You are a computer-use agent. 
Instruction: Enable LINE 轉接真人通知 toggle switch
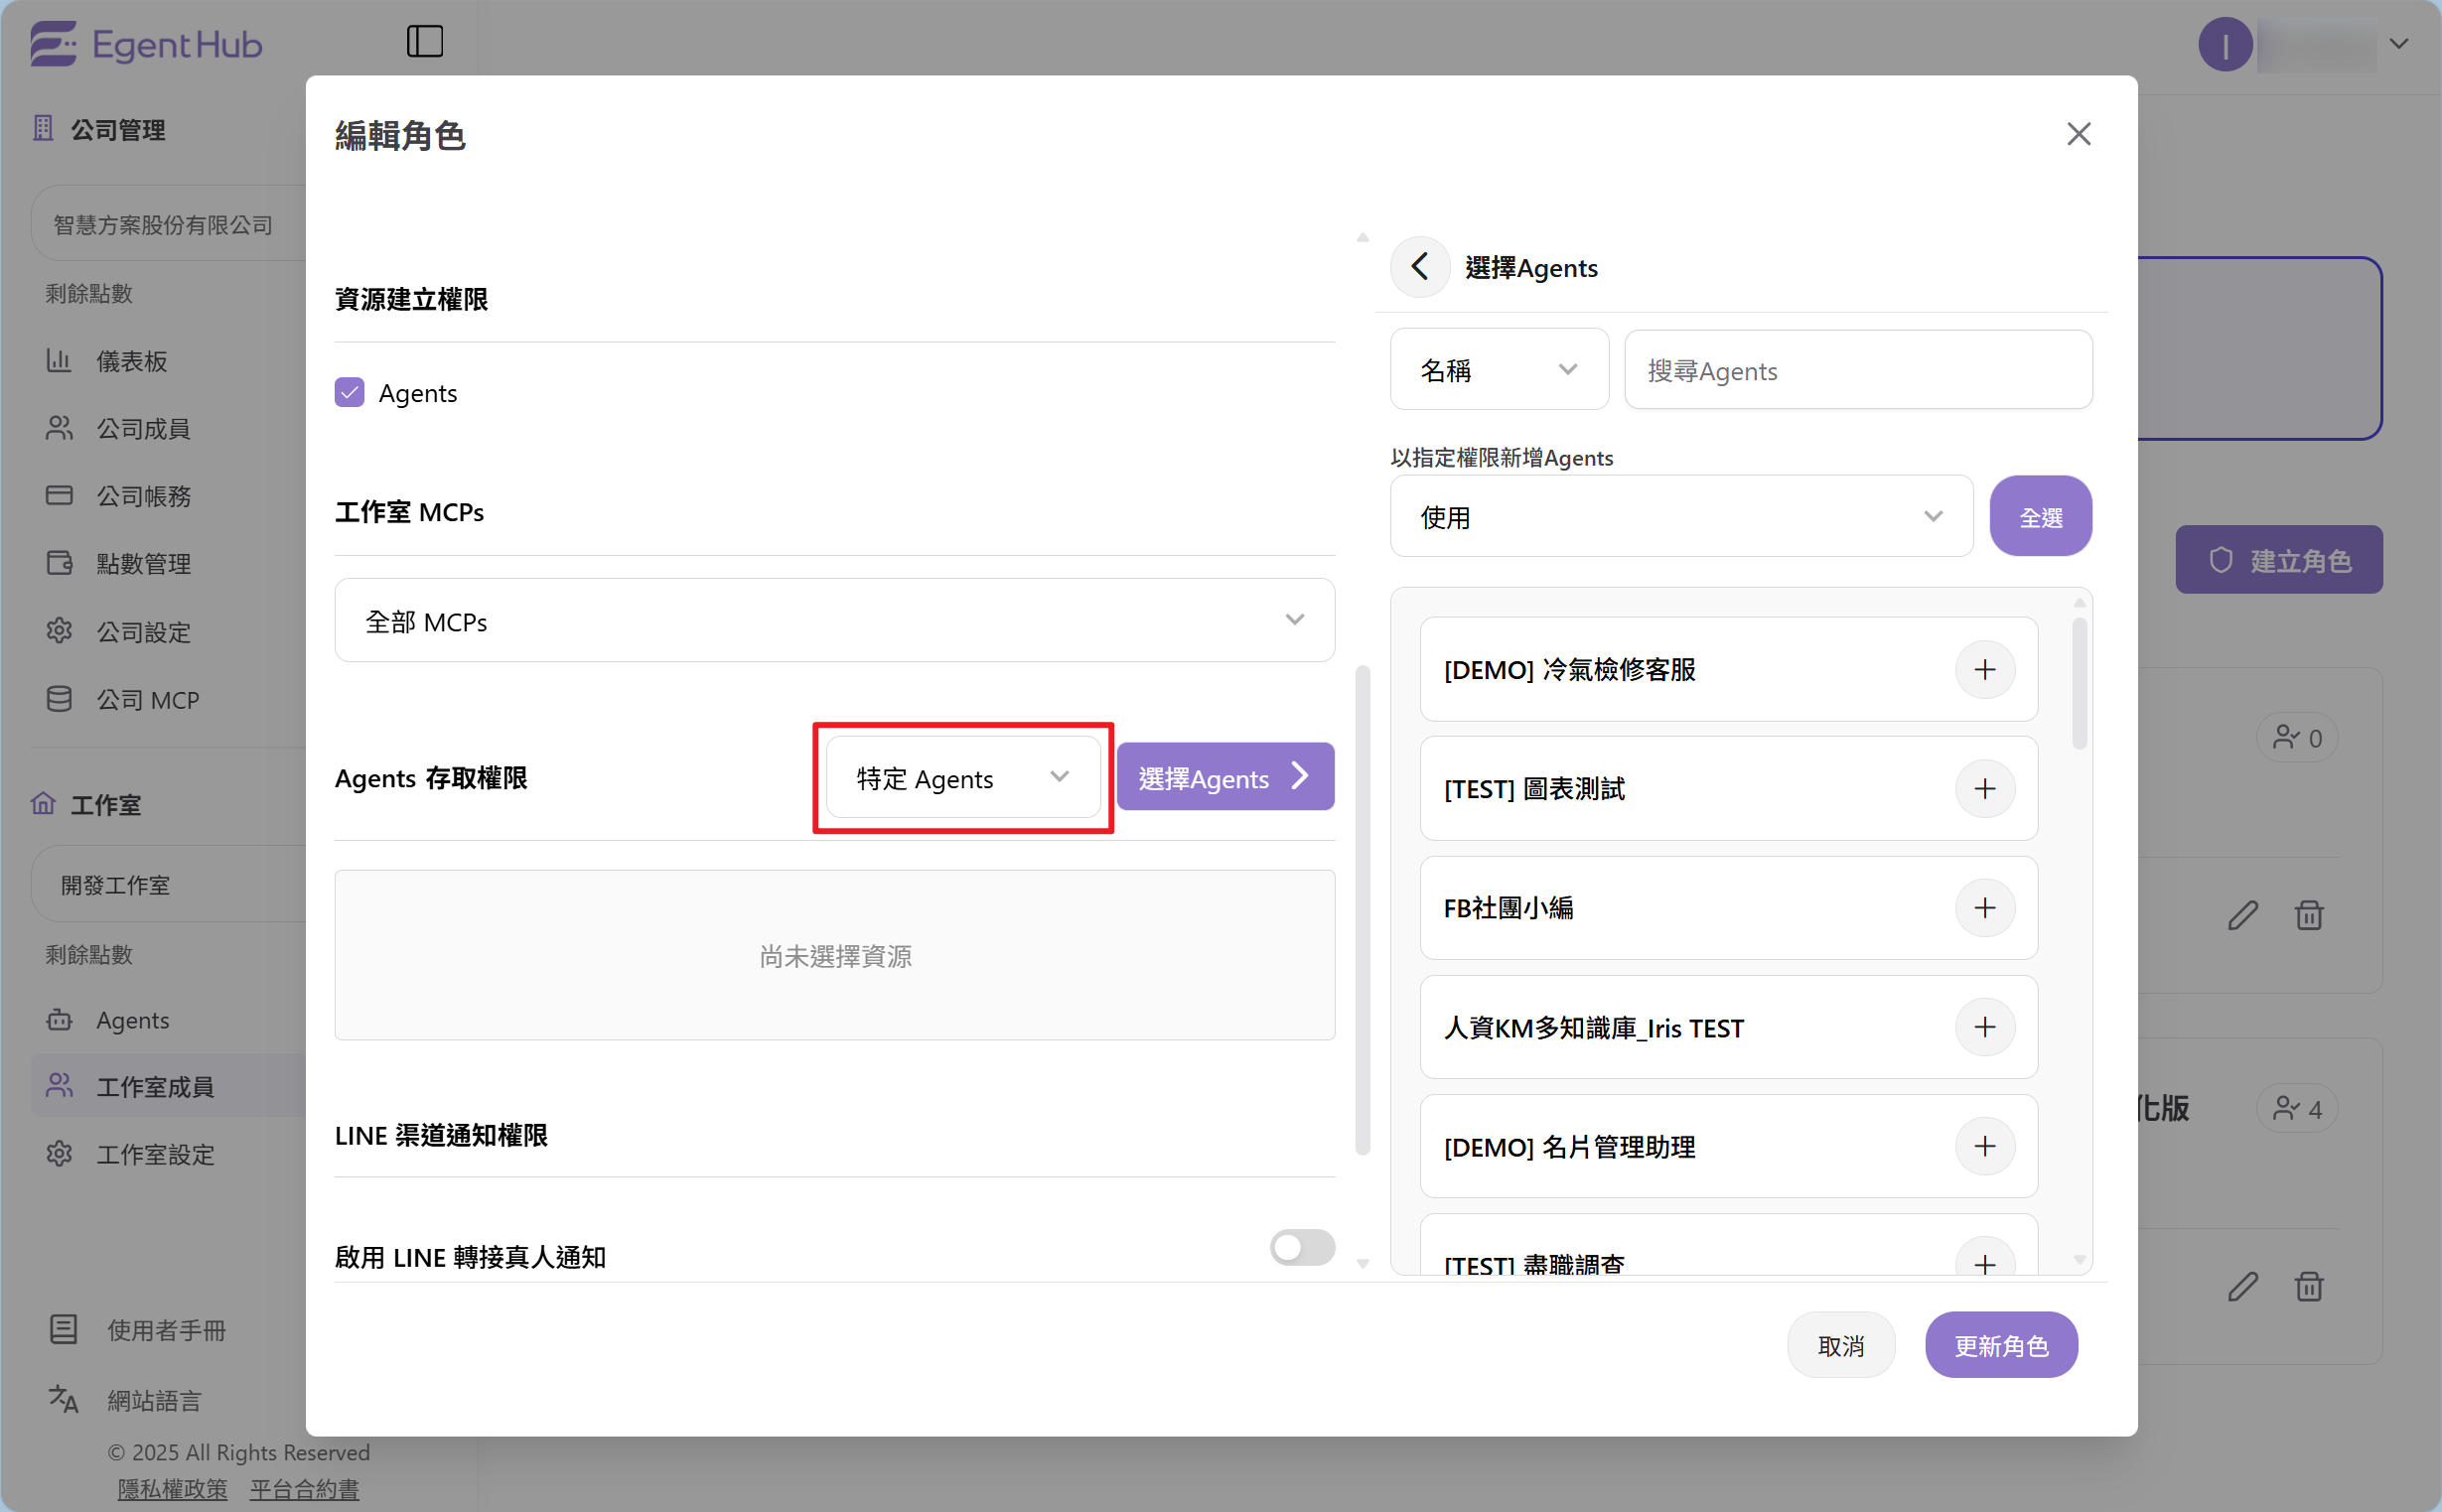point(1301,1247)
